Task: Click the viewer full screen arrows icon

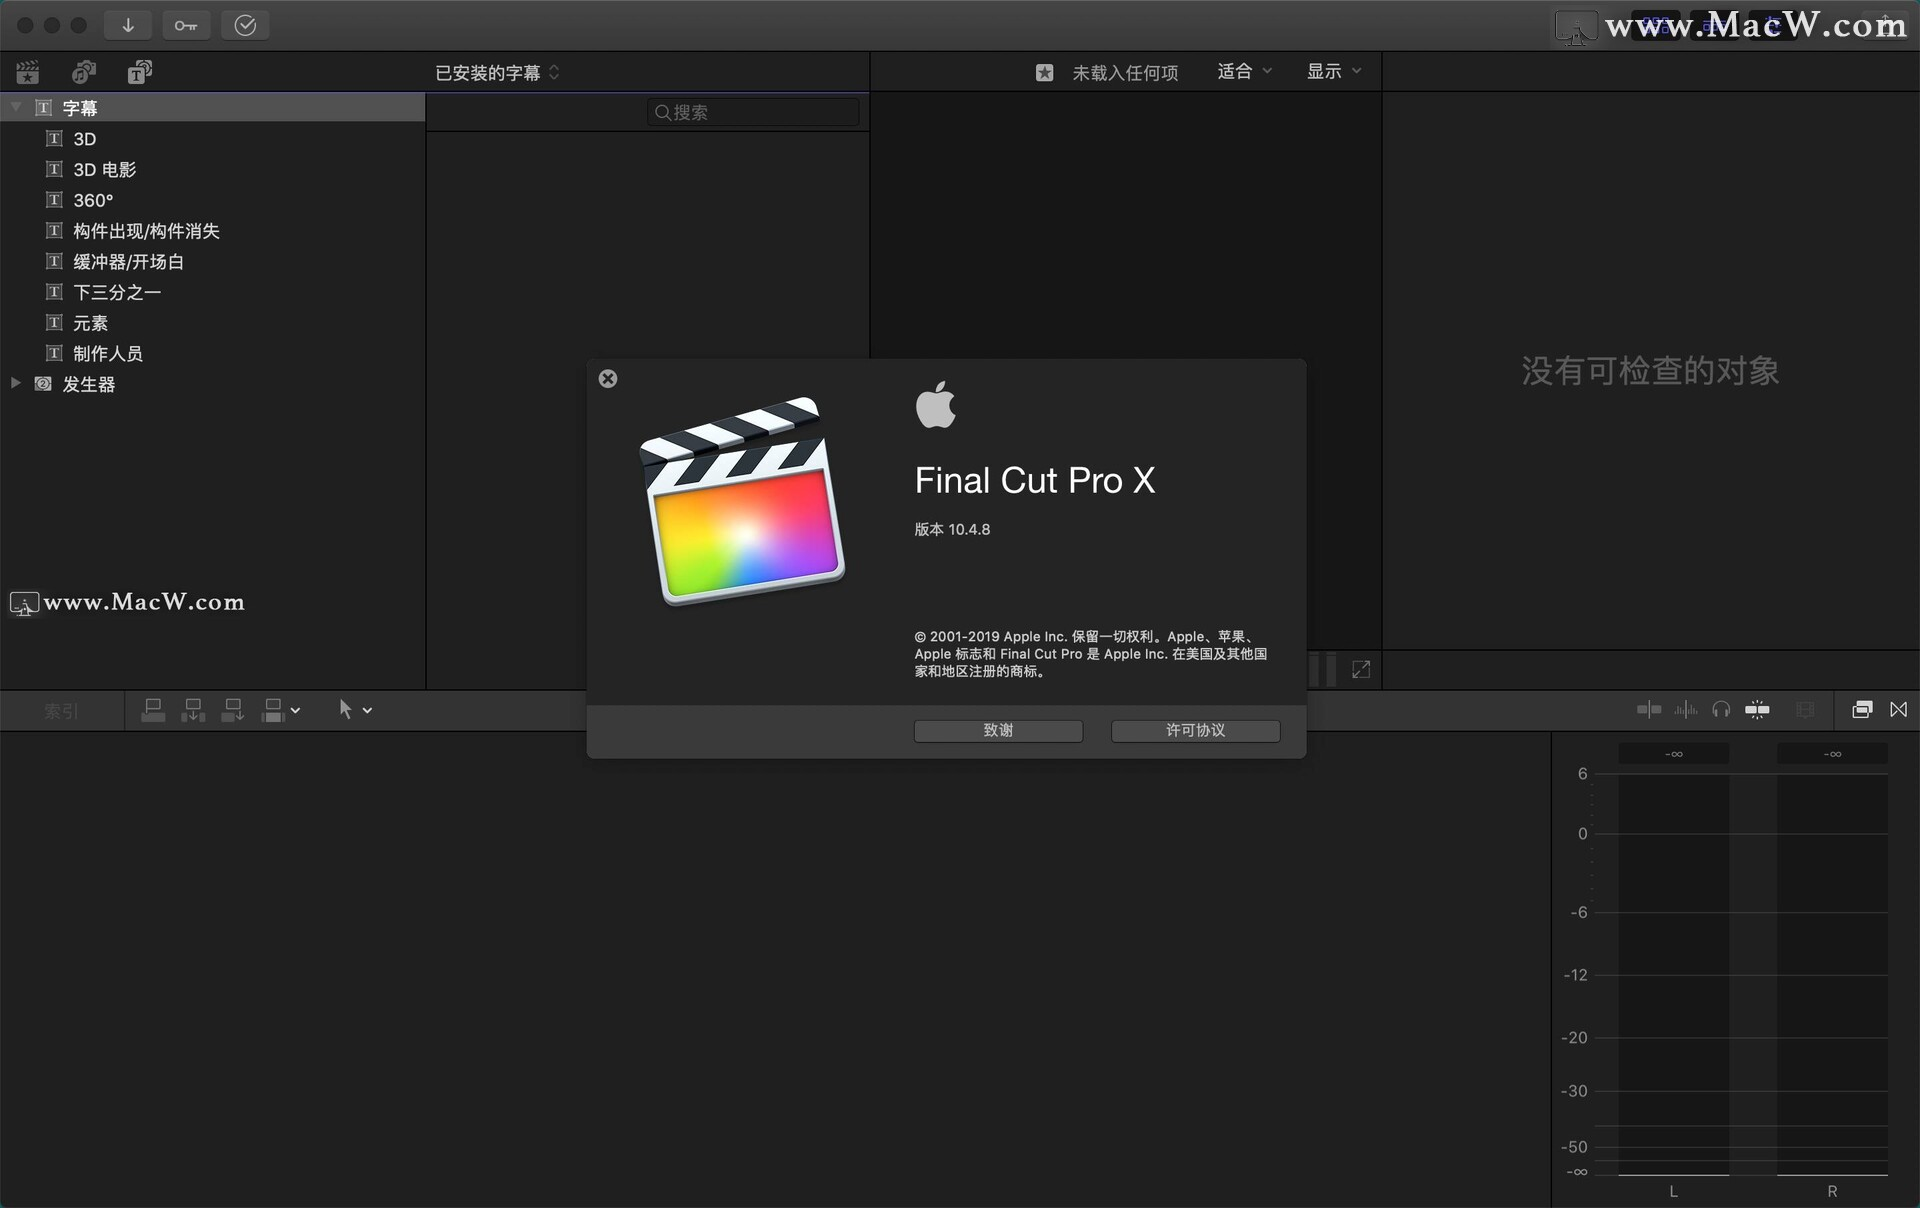Action: point(1361,669)
